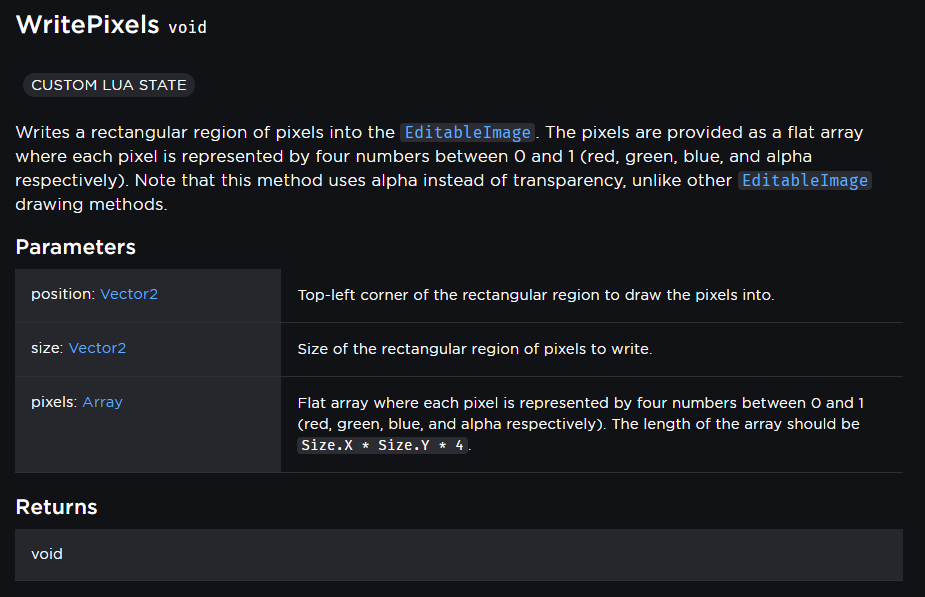Screen dimensions: 925x597
Task: Open the first EditableImage link in description
Action: [468, 132]
